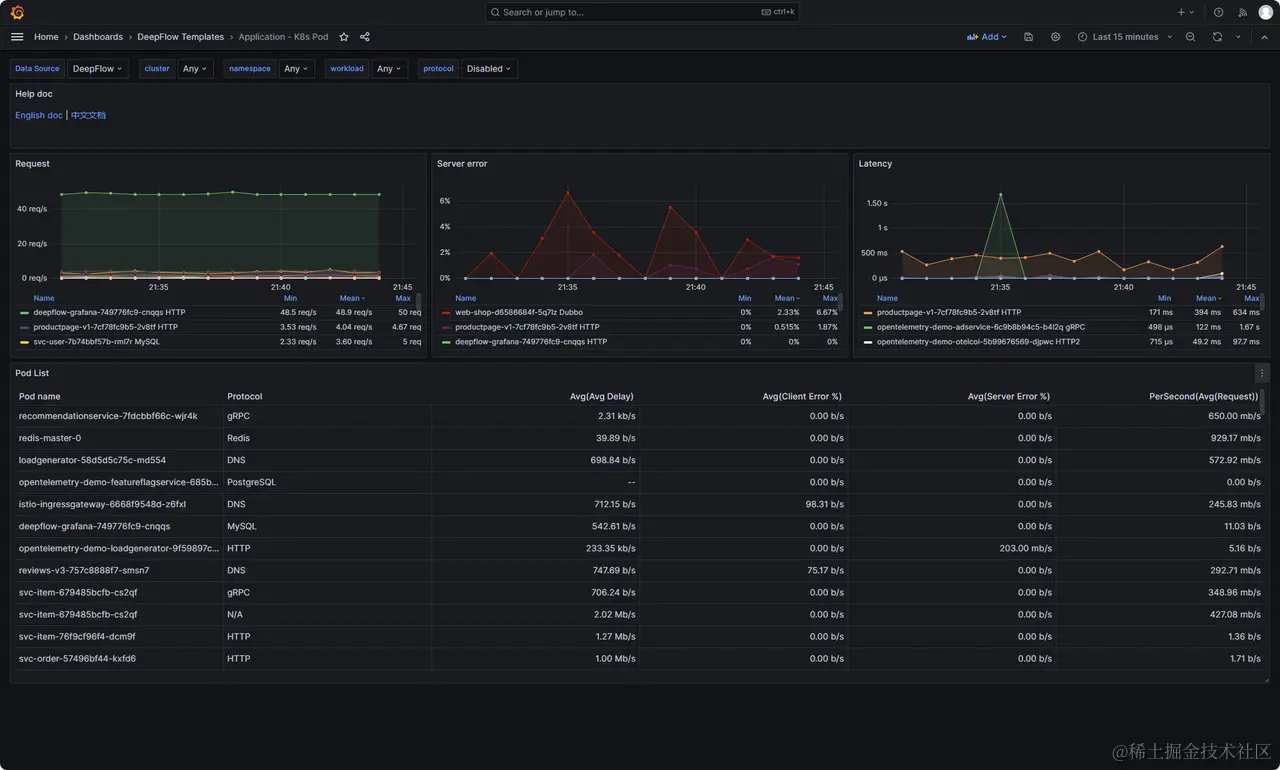Sort Request legend by Mean column
Screen dimensions: 1280x770
(352, 298)
